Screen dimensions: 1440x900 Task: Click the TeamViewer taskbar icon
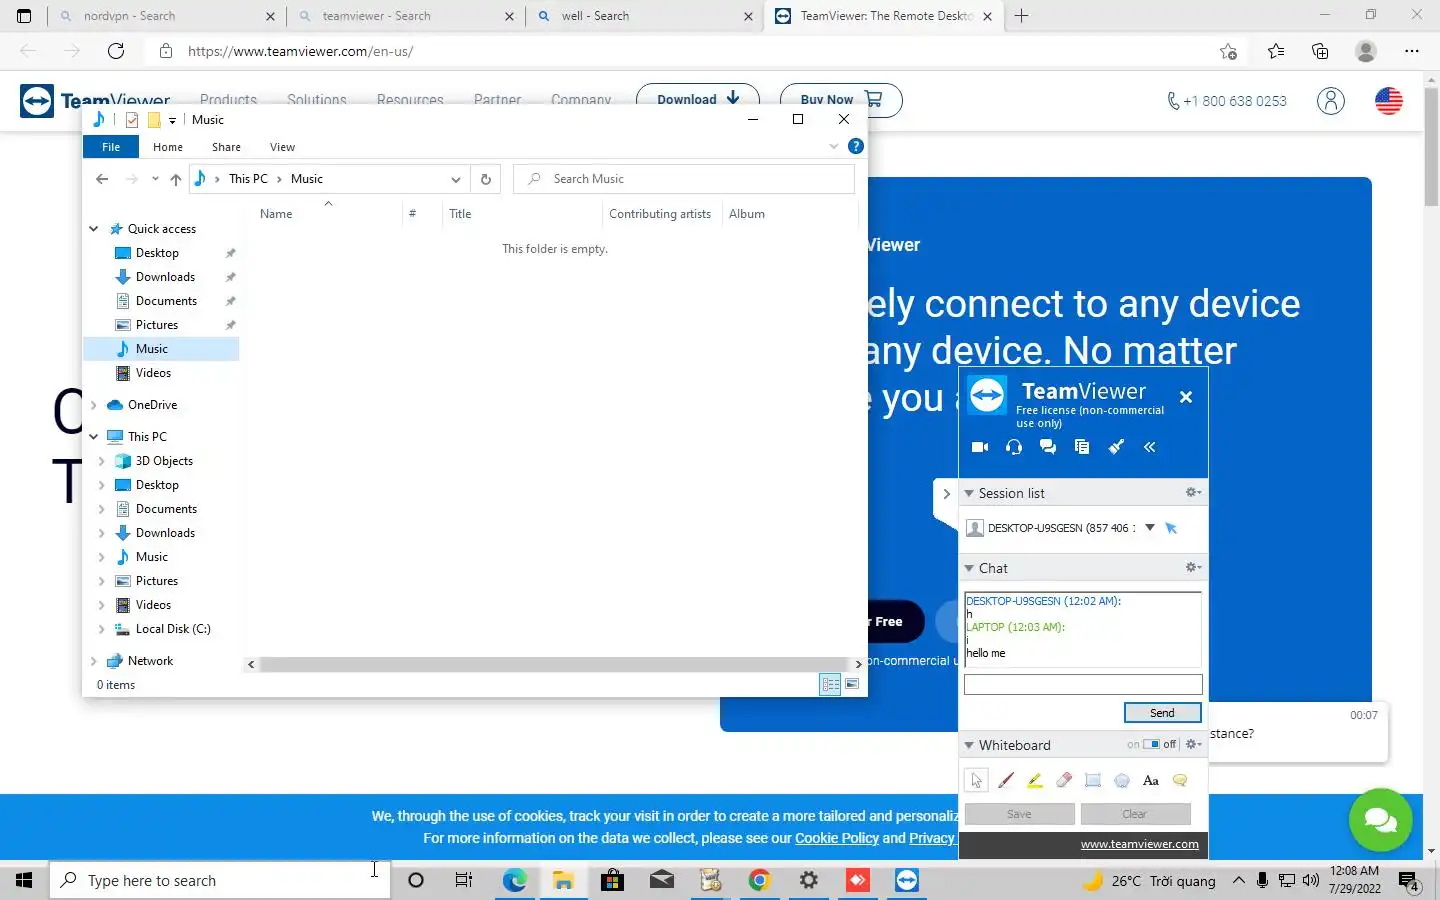(x=907, y=880)
